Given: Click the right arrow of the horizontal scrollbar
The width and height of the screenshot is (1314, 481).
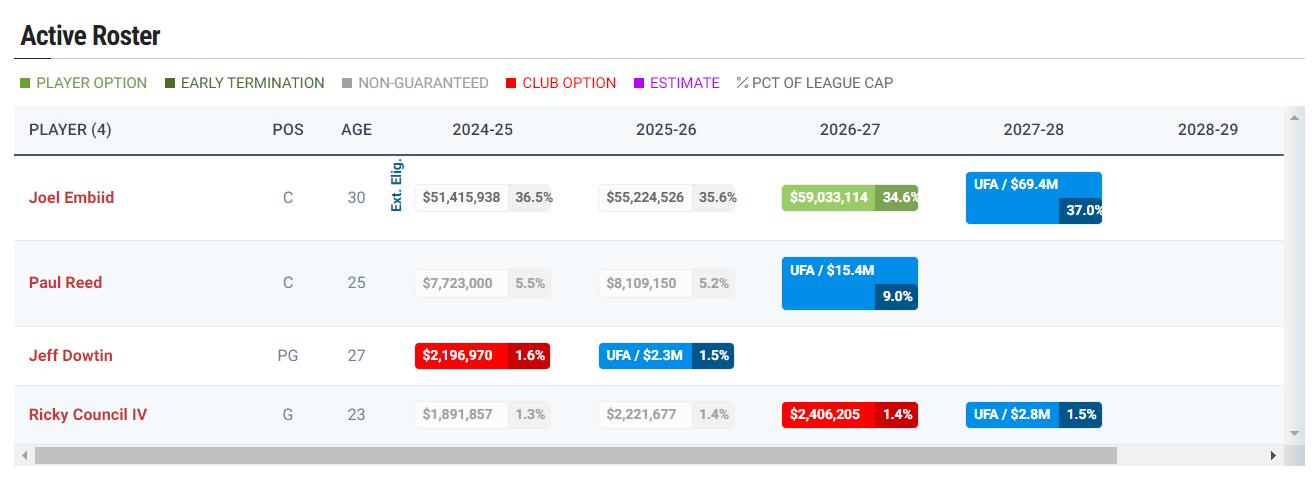Looking at the screenshot, I should click(1273, 456).
